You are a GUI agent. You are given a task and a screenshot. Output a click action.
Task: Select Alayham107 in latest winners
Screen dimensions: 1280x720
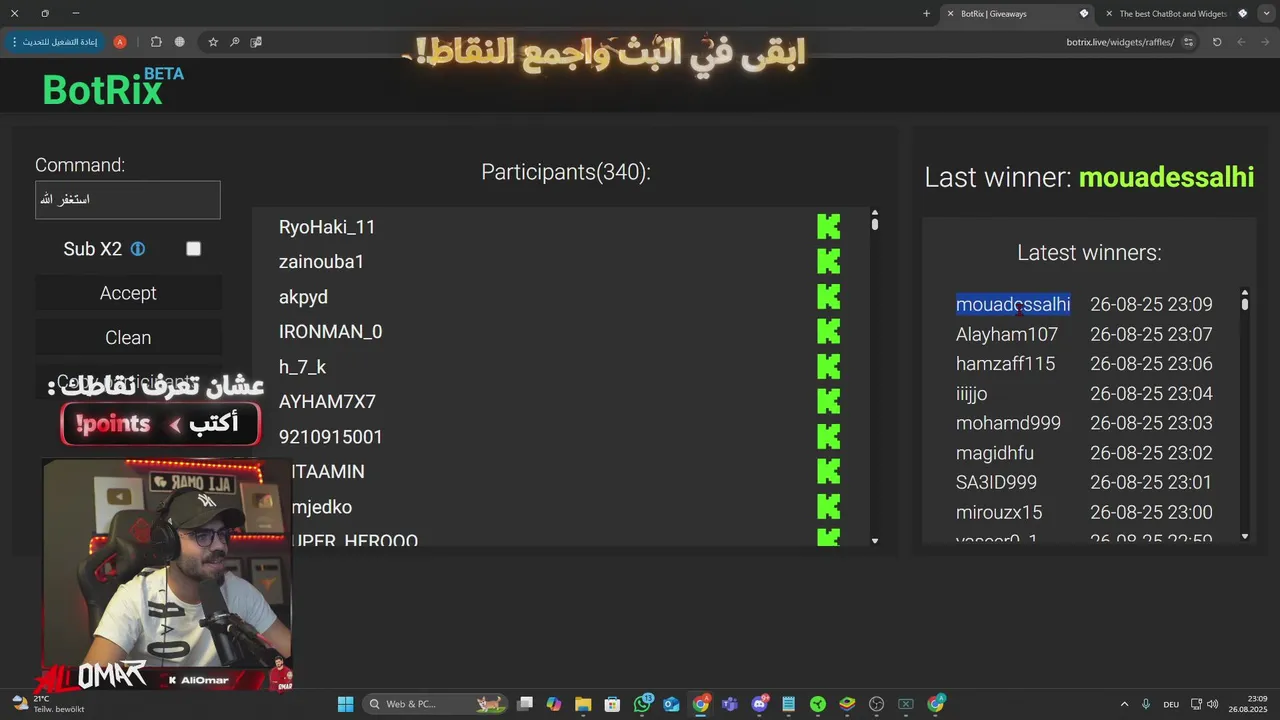[1007, 334]
